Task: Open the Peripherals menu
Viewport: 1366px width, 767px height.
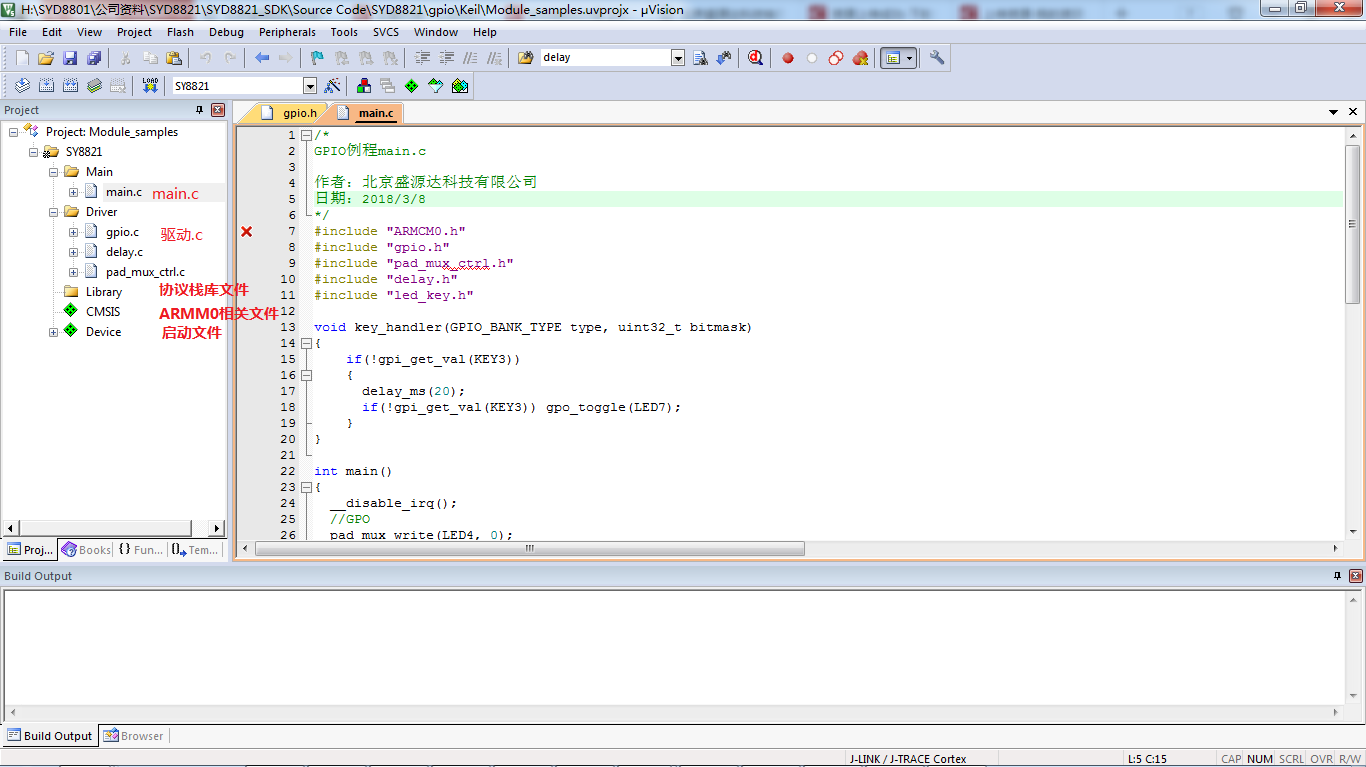Action: (x=287, y=32)
